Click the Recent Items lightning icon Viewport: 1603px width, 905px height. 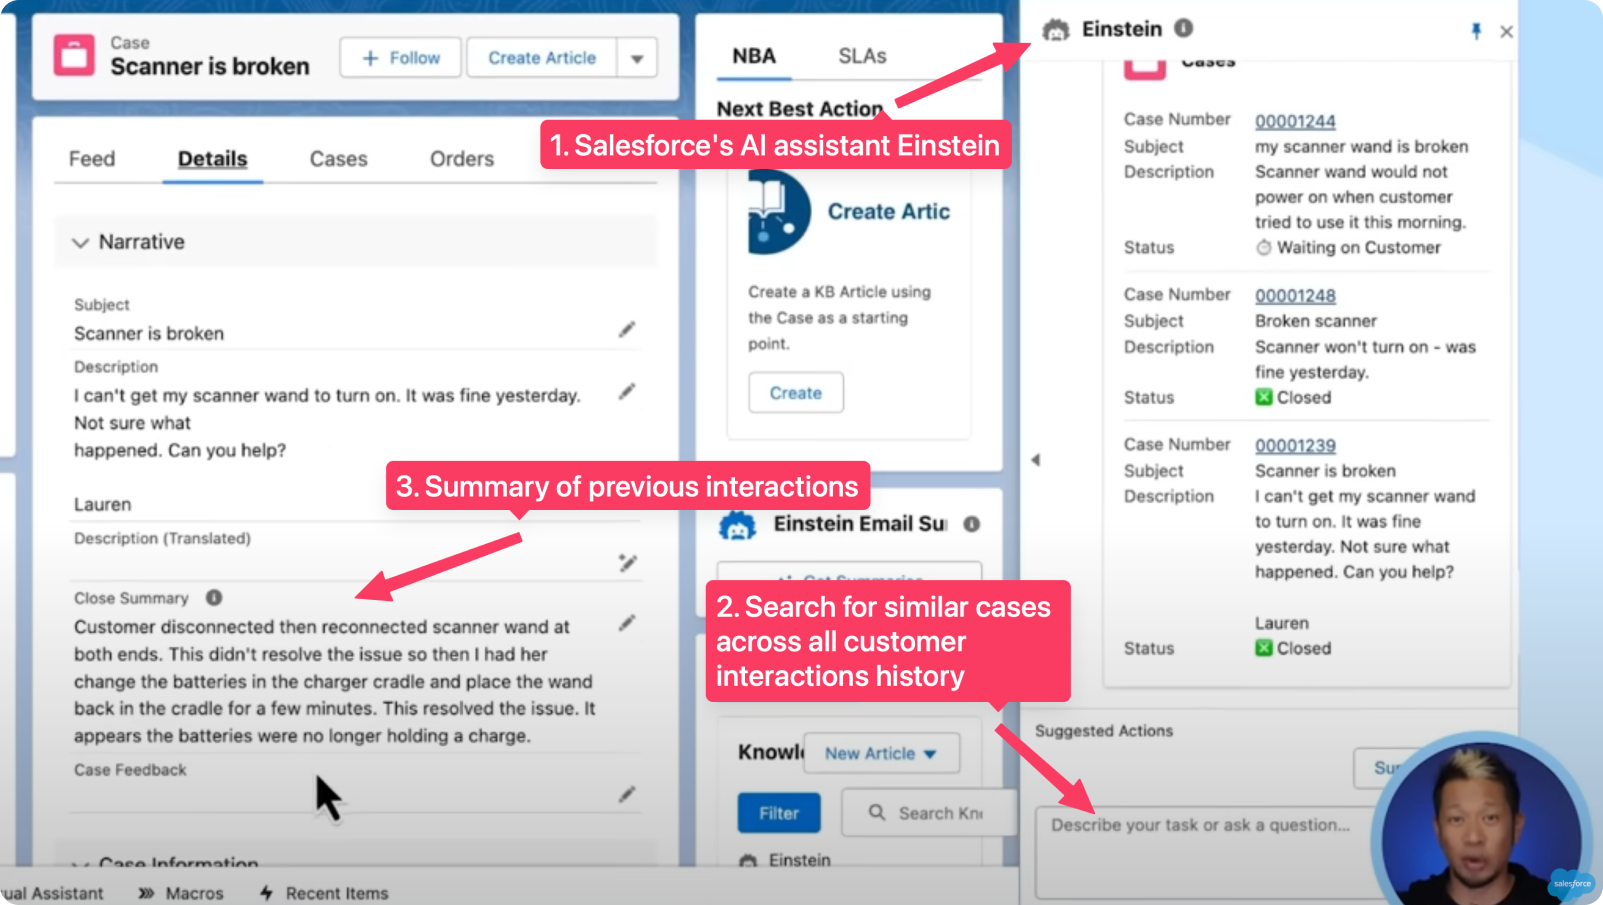(x=266, y=892)
